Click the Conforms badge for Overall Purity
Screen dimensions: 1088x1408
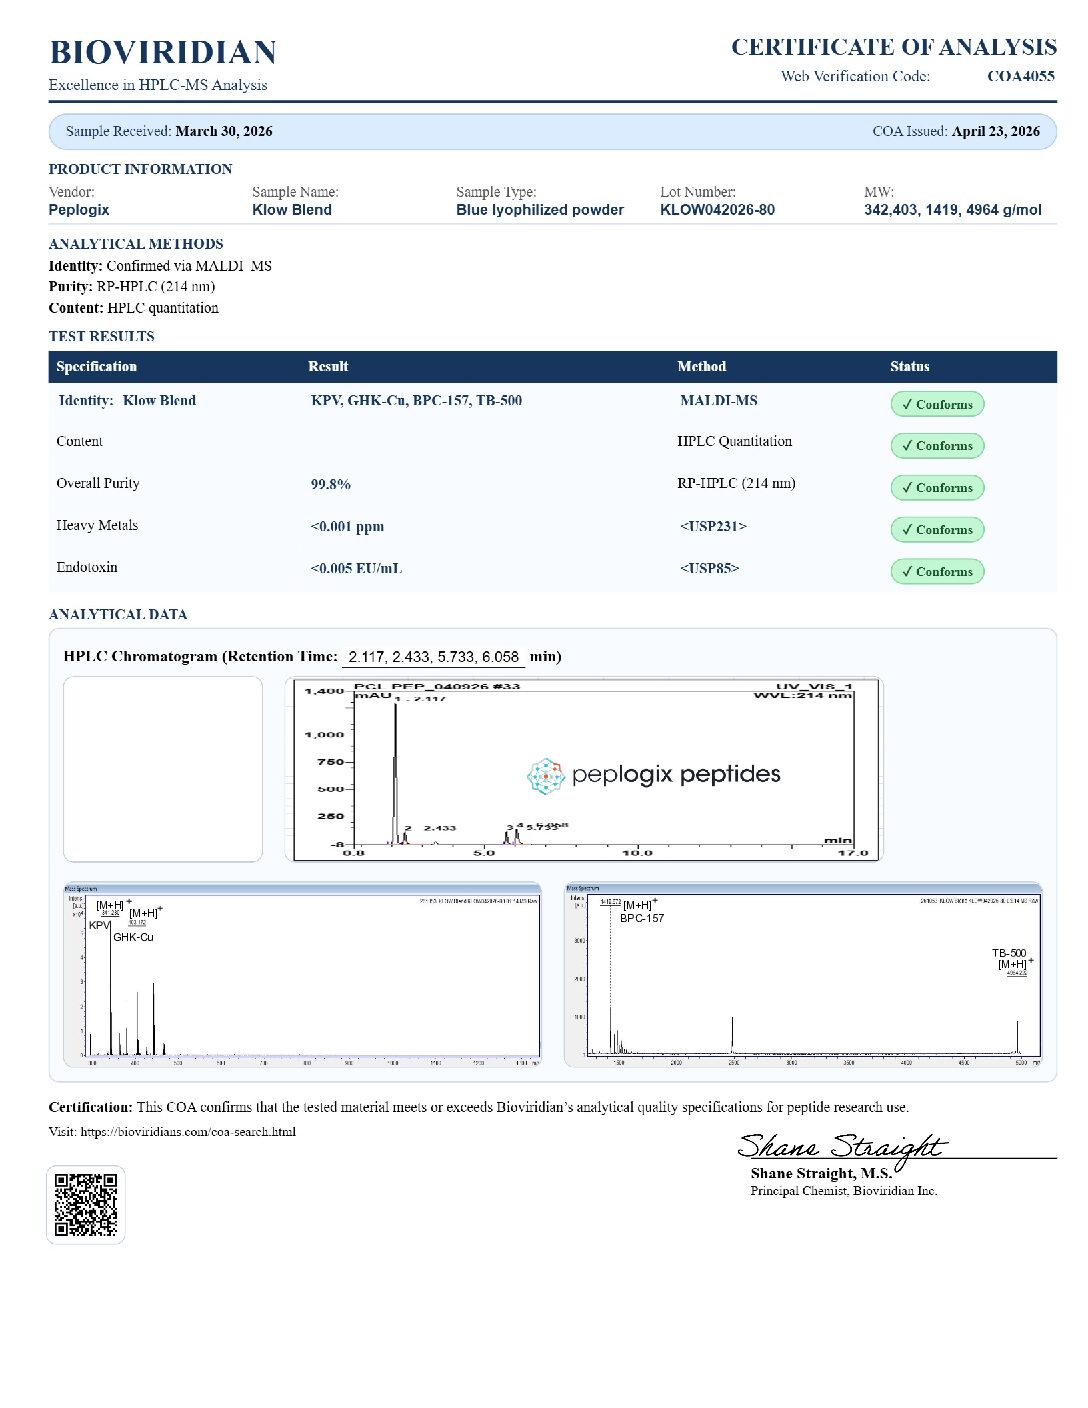[x=937, y=488]
